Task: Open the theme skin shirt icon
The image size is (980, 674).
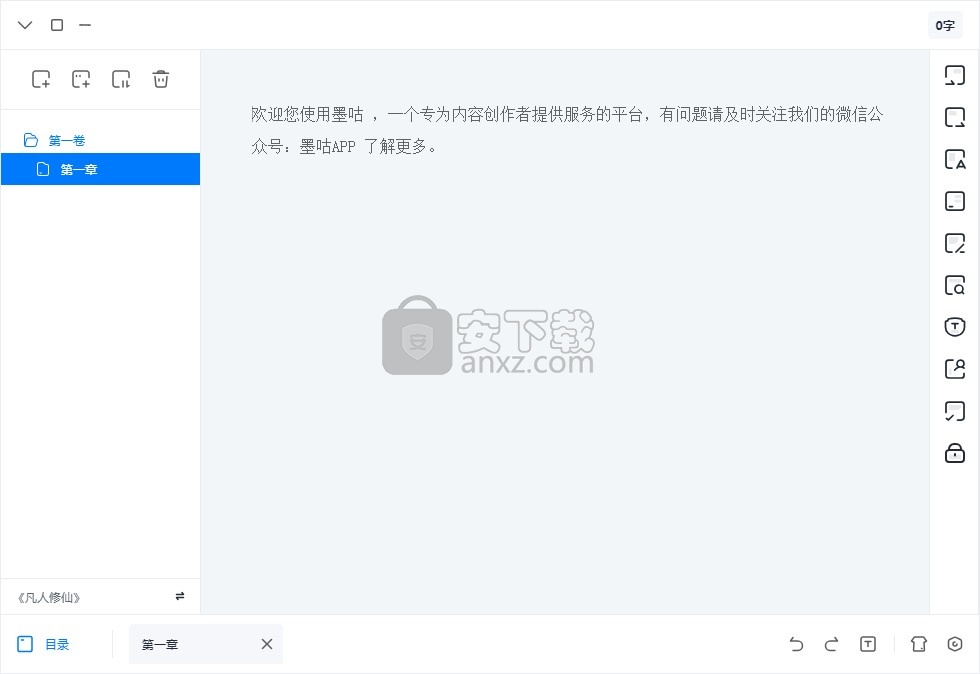Action: 919,644
